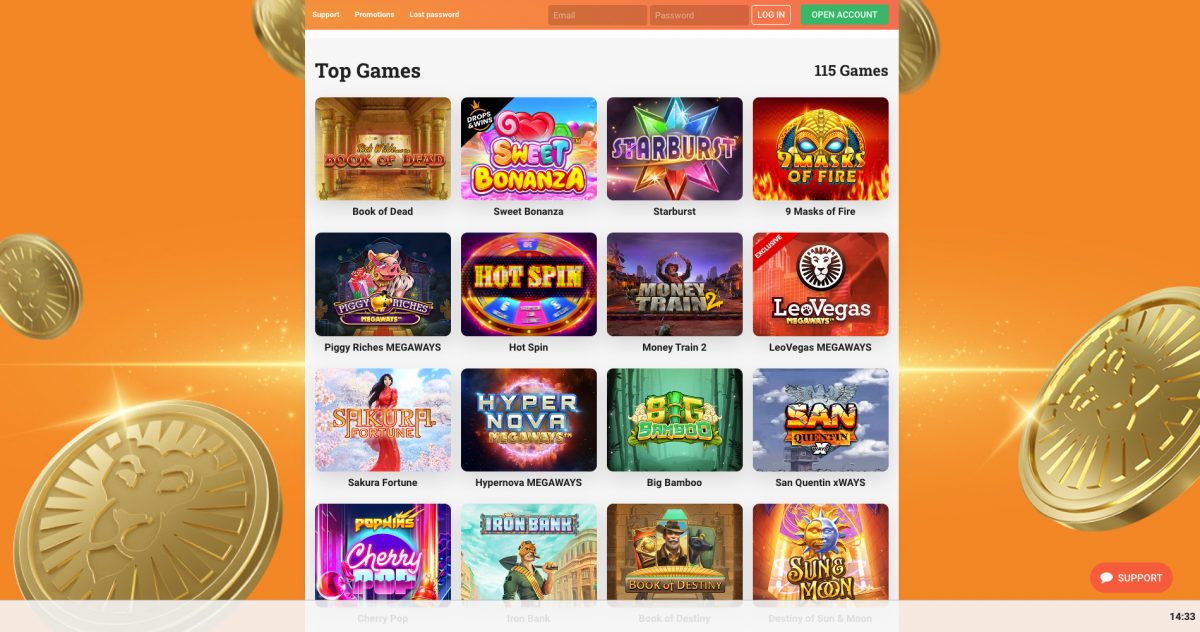The height and width of the screenshot is (632, 1200).
Task: Choose the Big Bamboo game thumbnail
Action: [675, 420]
